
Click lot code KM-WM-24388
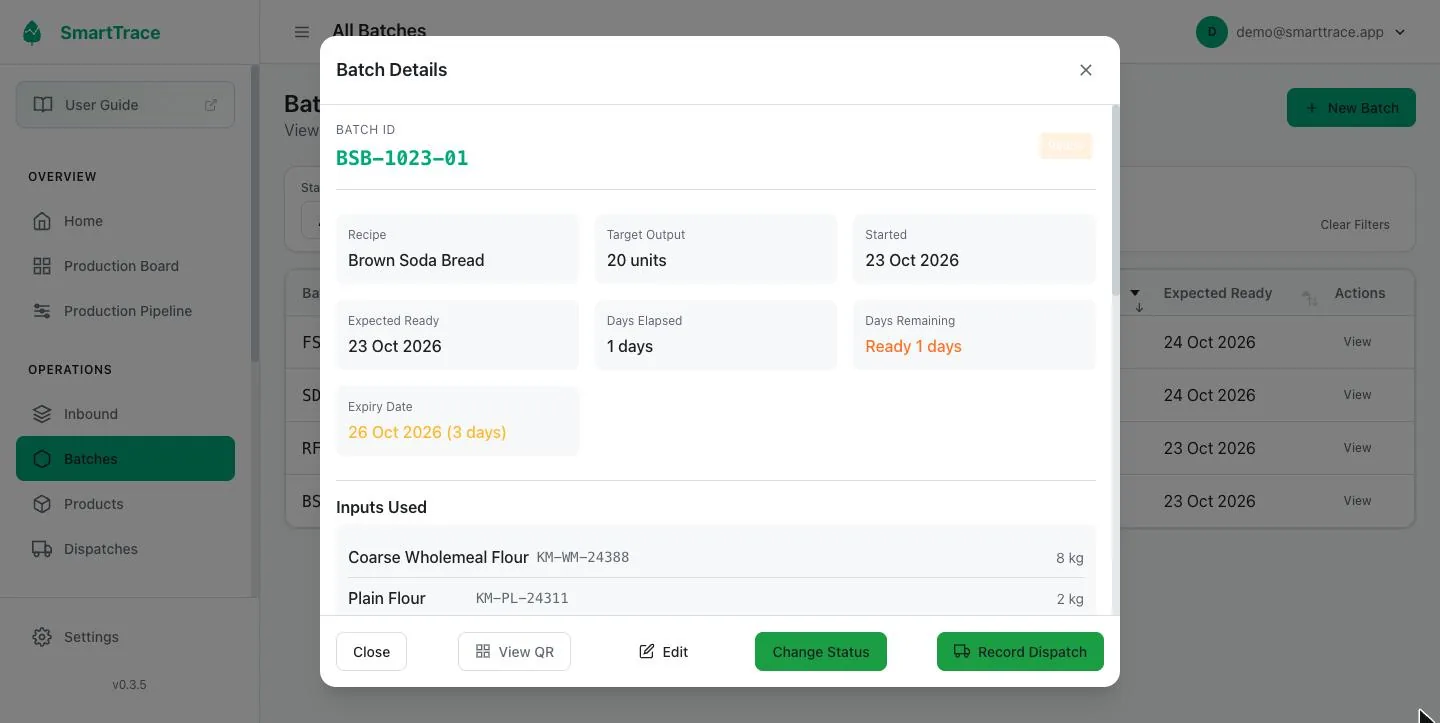click(583, 557)
